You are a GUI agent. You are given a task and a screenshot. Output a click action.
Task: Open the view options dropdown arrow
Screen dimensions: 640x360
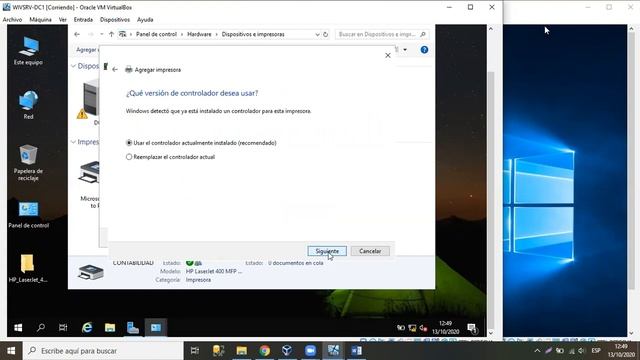(405, 50)
